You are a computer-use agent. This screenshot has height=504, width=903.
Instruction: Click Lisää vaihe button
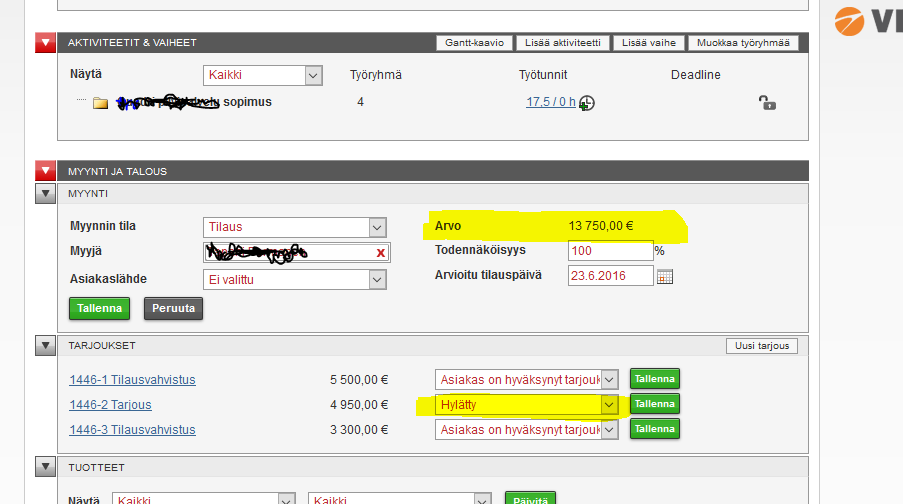[x=648, y=43]
